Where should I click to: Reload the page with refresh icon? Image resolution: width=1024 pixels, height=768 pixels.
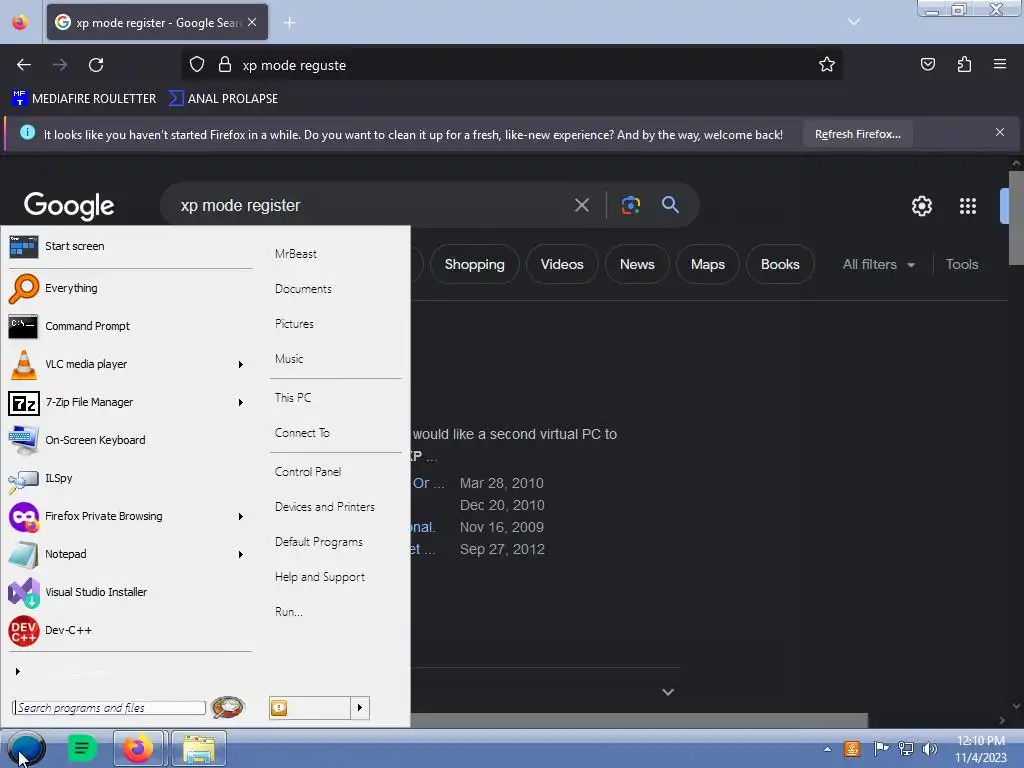(x=96, y=65)
